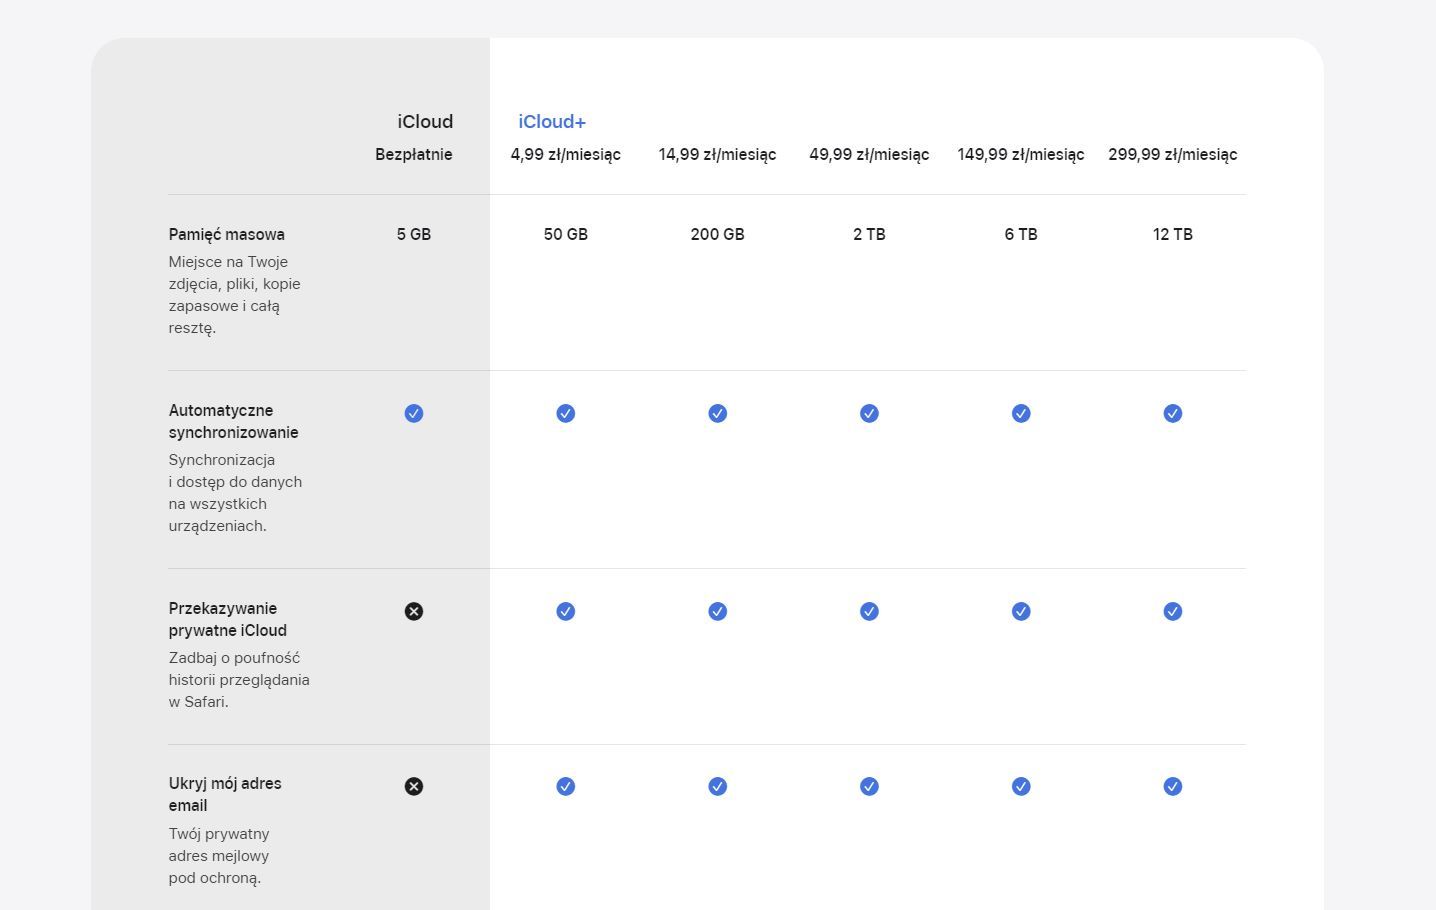
Task: Click the 200 GB storage value
Action: click(718, 234)
